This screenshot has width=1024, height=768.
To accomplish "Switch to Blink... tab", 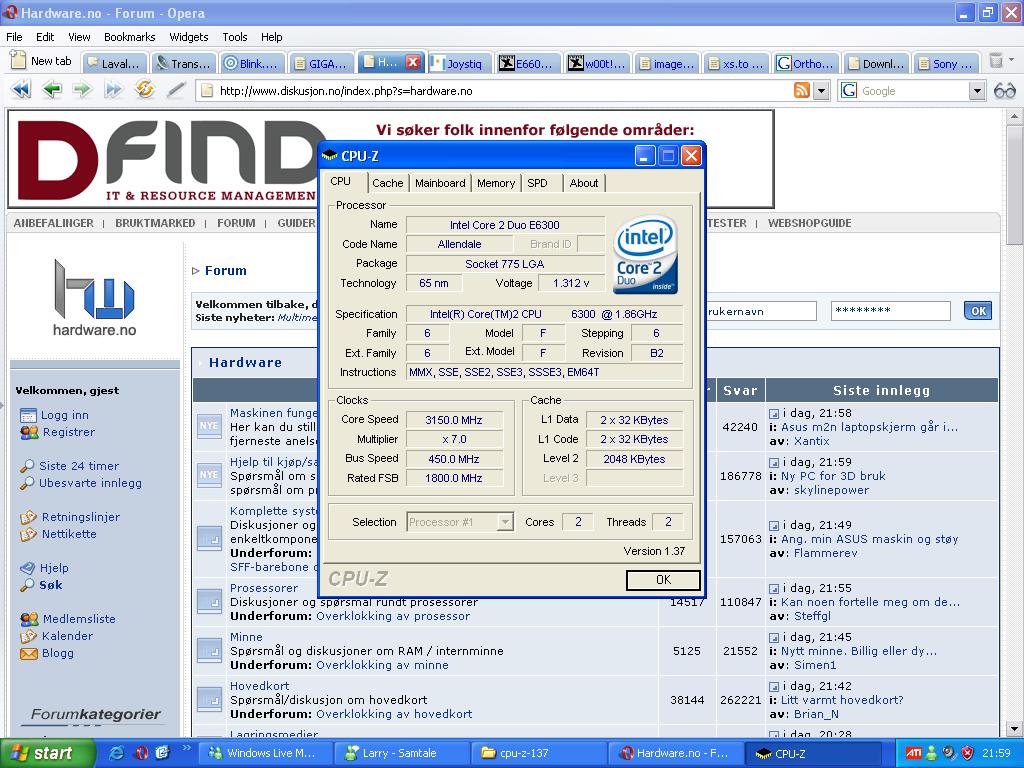I will coord(253,63).
